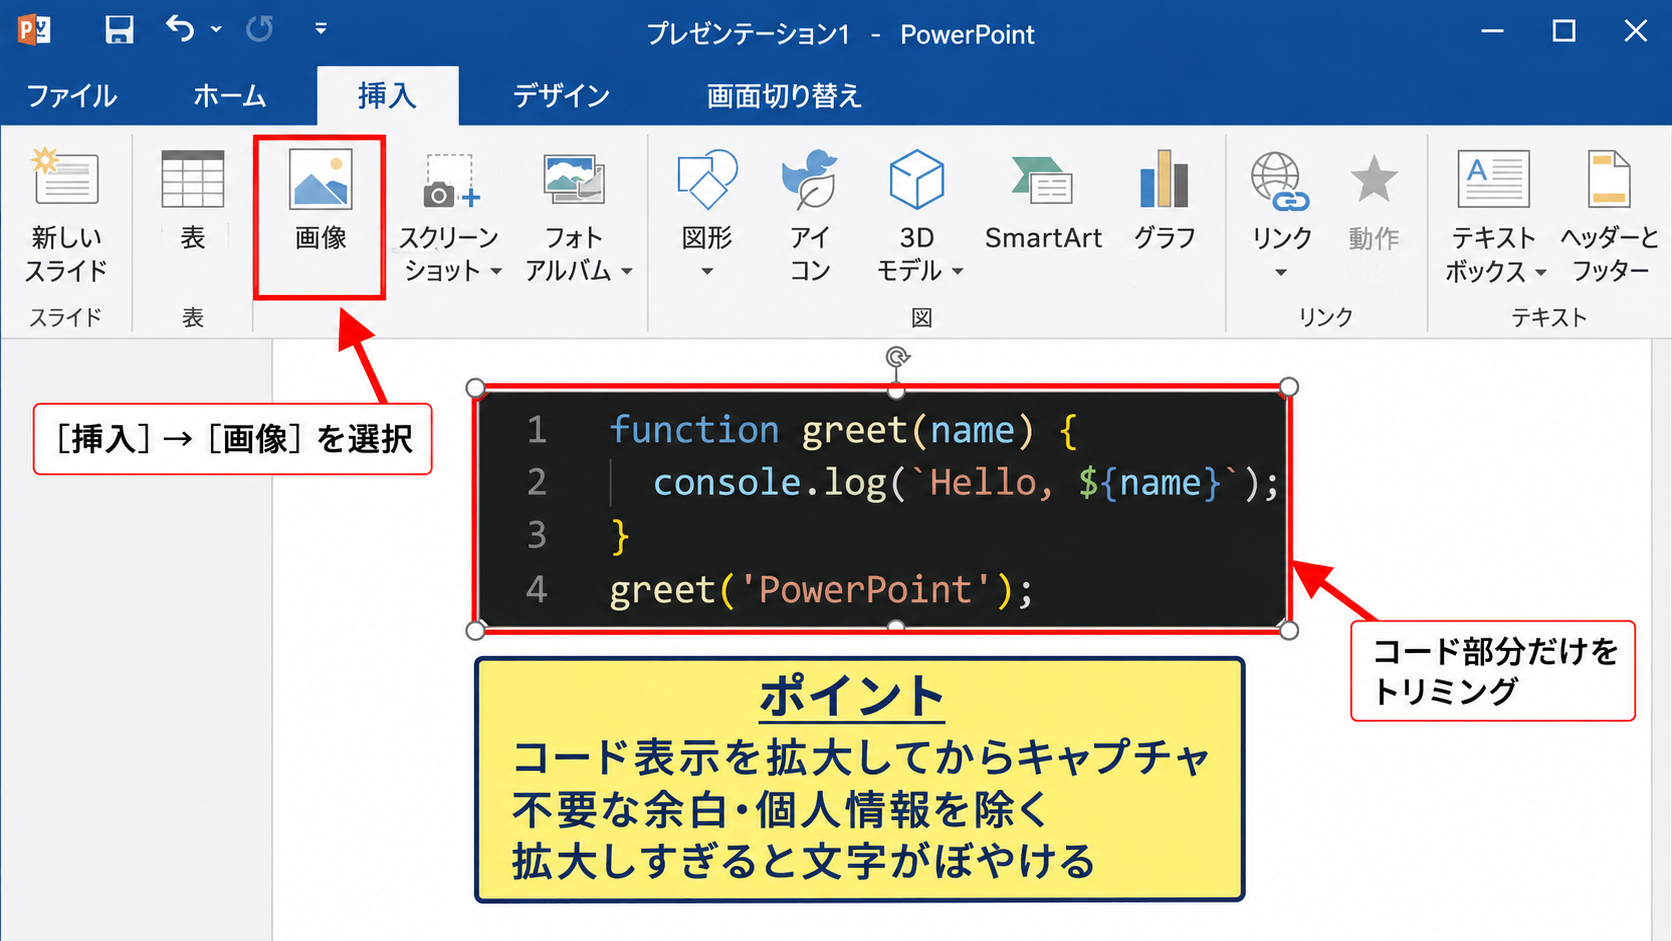This screenshot has height=941, width=1672.
Task: Undo the last action
Action: [x=180, y=29]
